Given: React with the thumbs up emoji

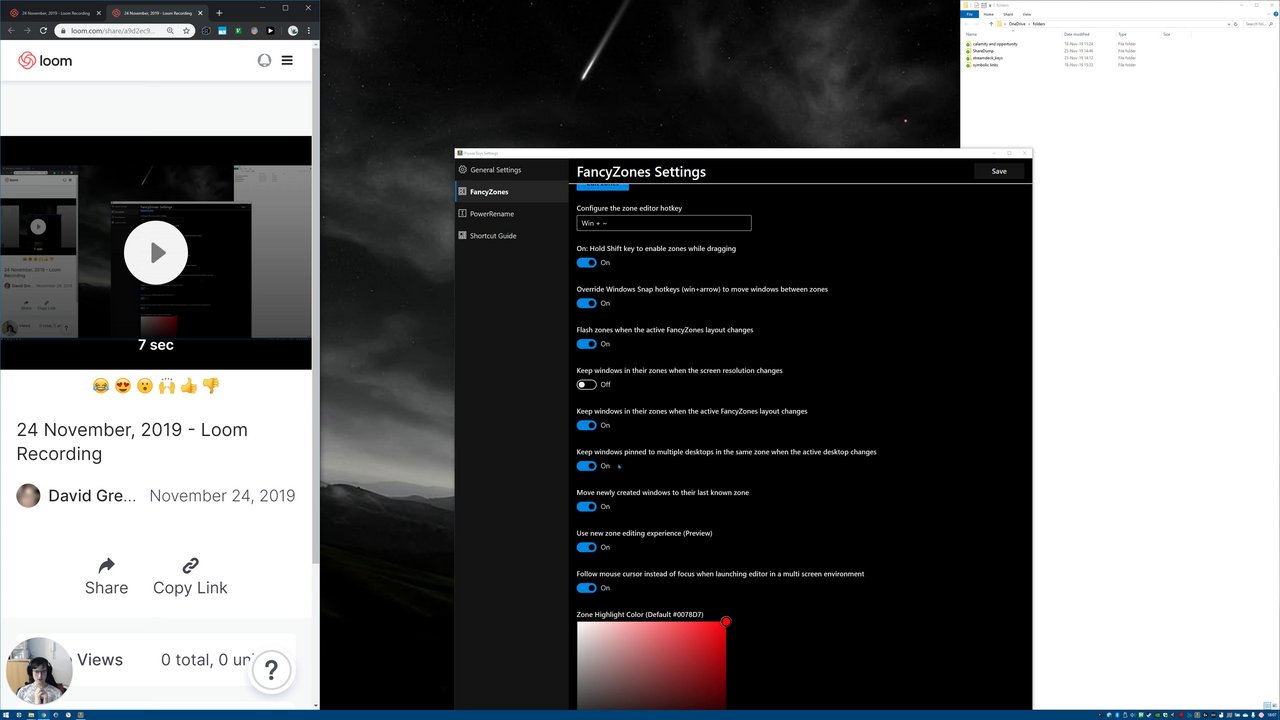Looking at the screenshot, I should click(189, 386).
